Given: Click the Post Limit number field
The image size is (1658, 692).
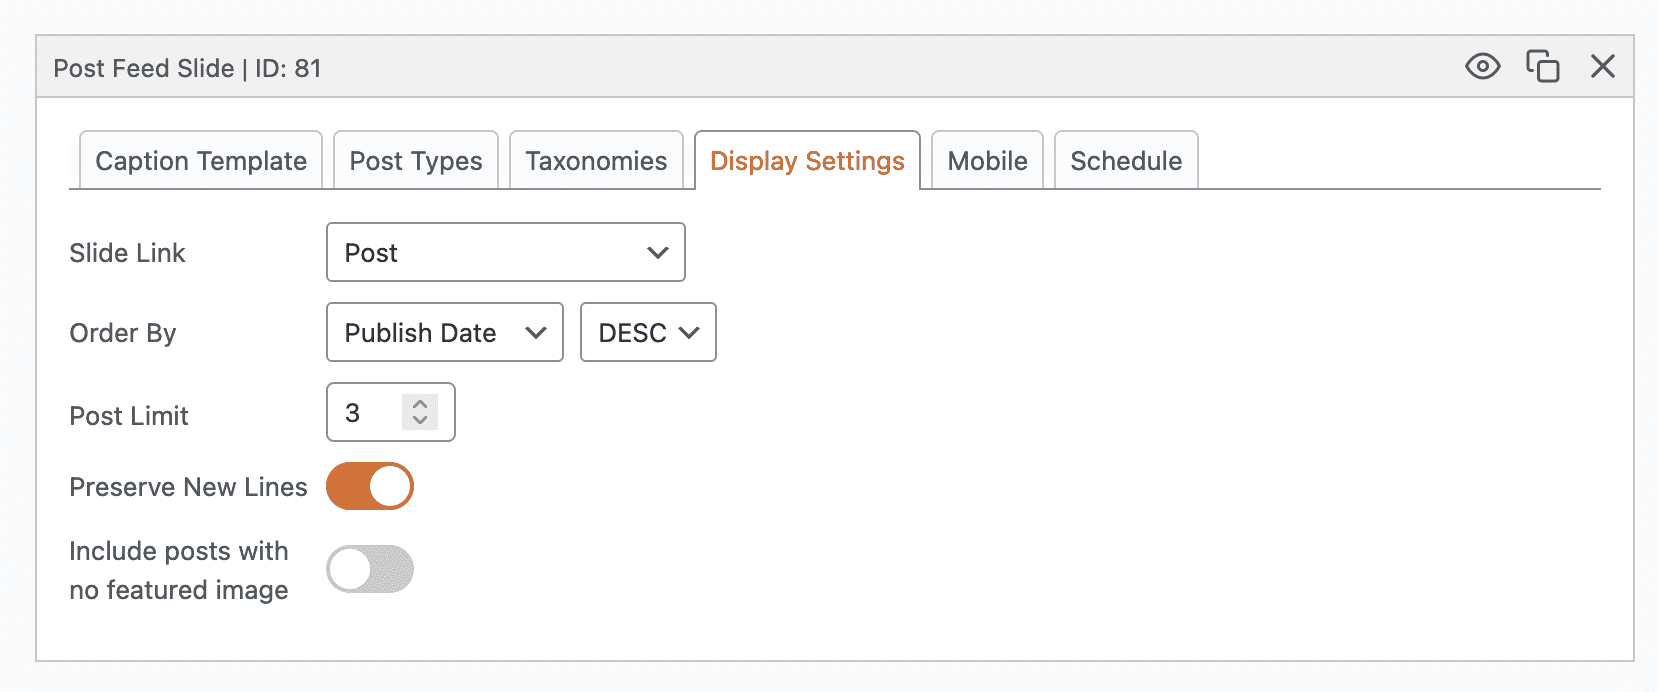Looking at the screenshot, I should tap(365, 413).
